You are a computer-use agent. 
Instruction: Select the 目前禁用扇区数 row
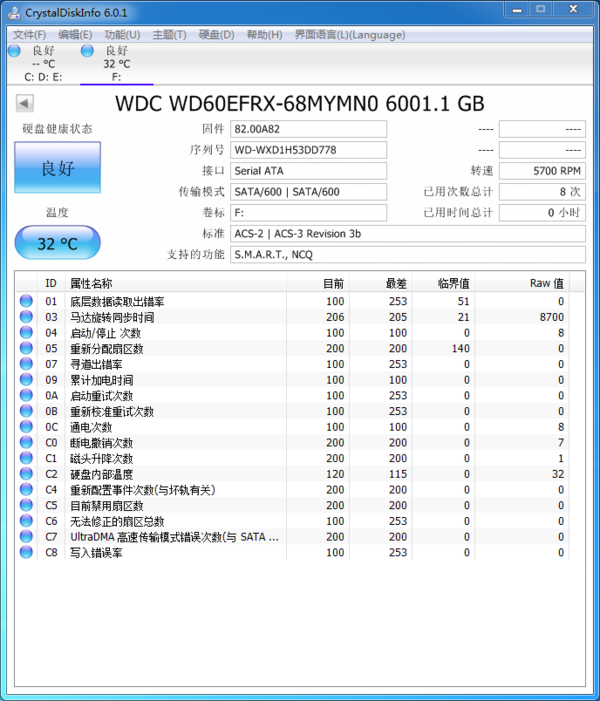pyautogui.click(x=292, y=505)
